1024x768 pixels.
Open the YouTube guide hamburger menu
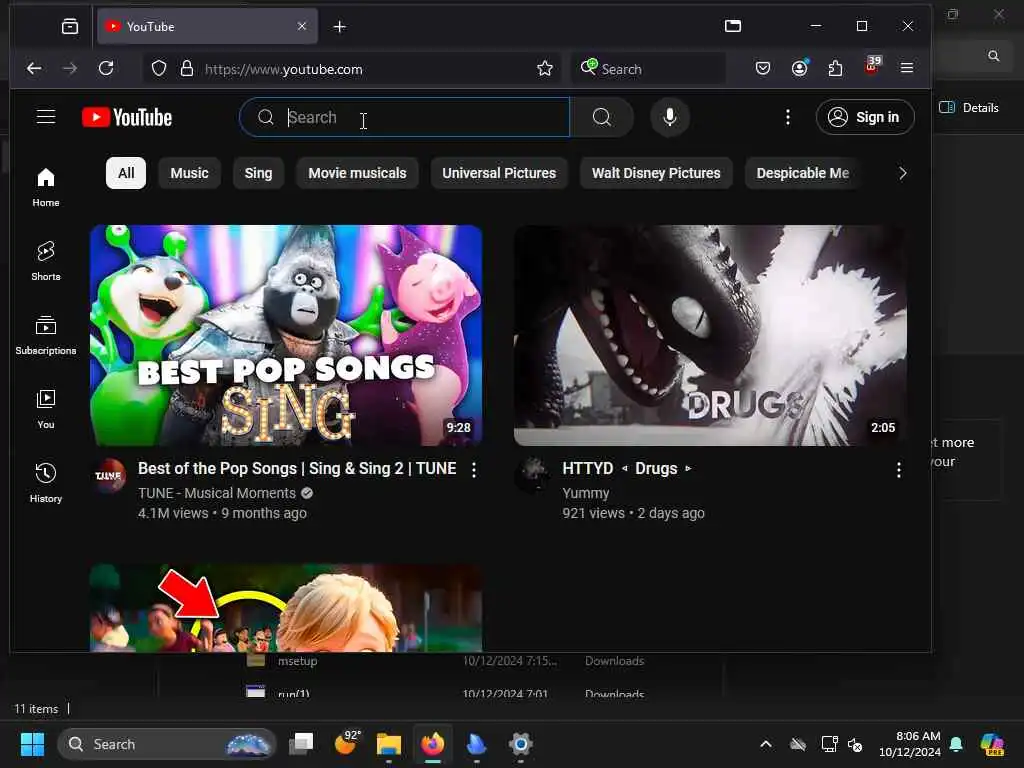[x=46, y=117]
